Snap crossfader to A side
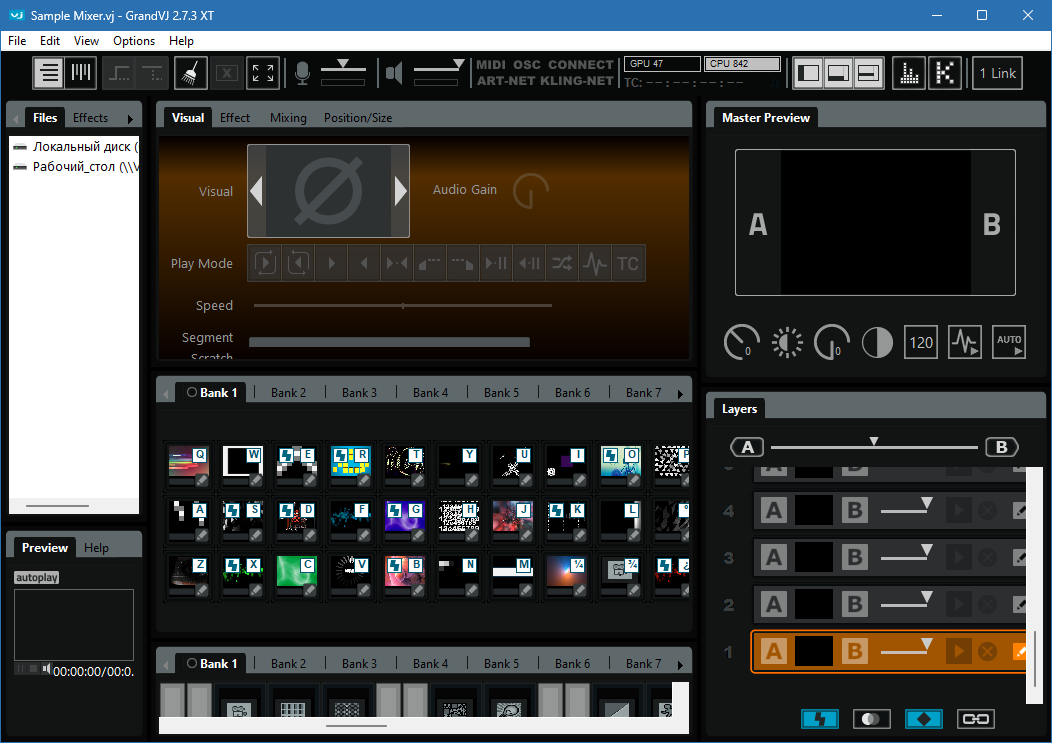This screenshot has width=1052, height=743. tap(747, 447)
